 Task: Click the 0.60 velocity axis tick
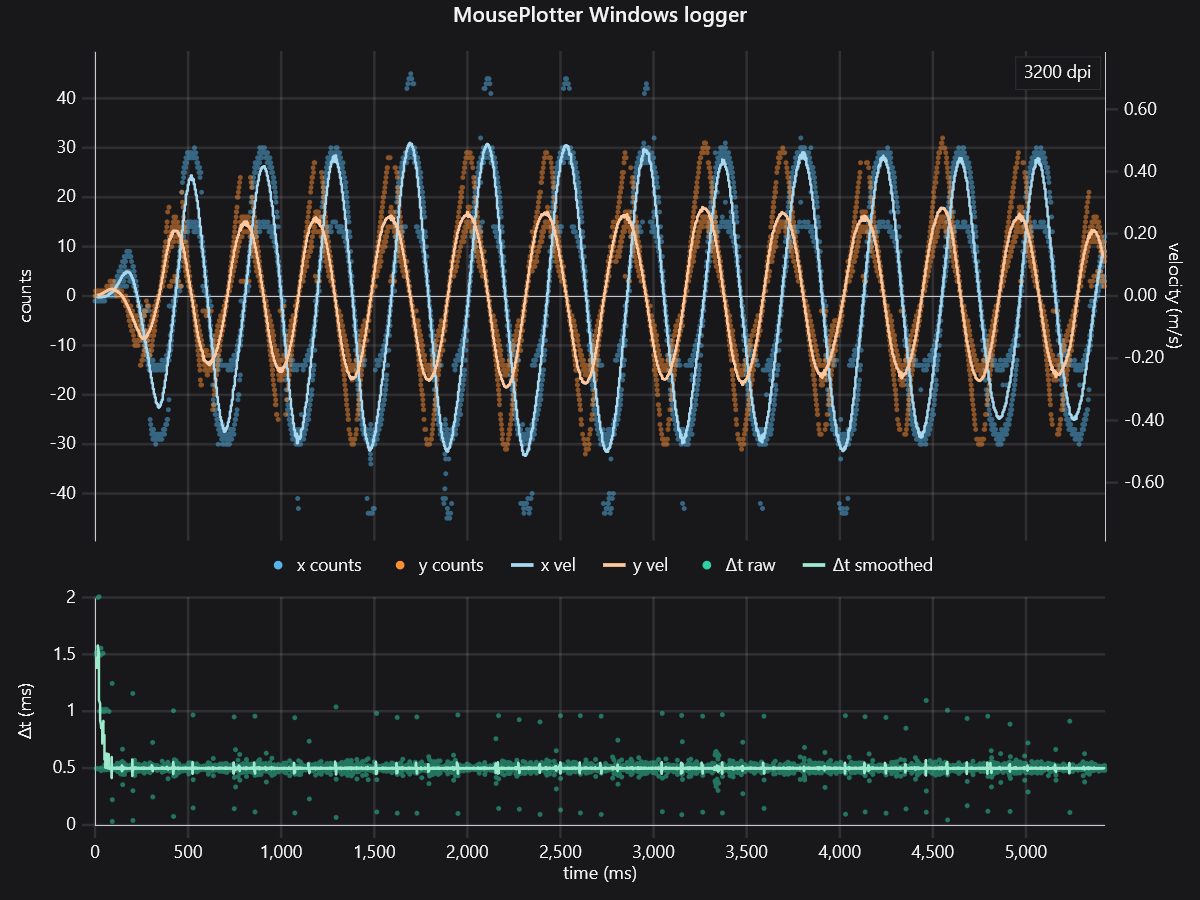(x=1138, y=109)
